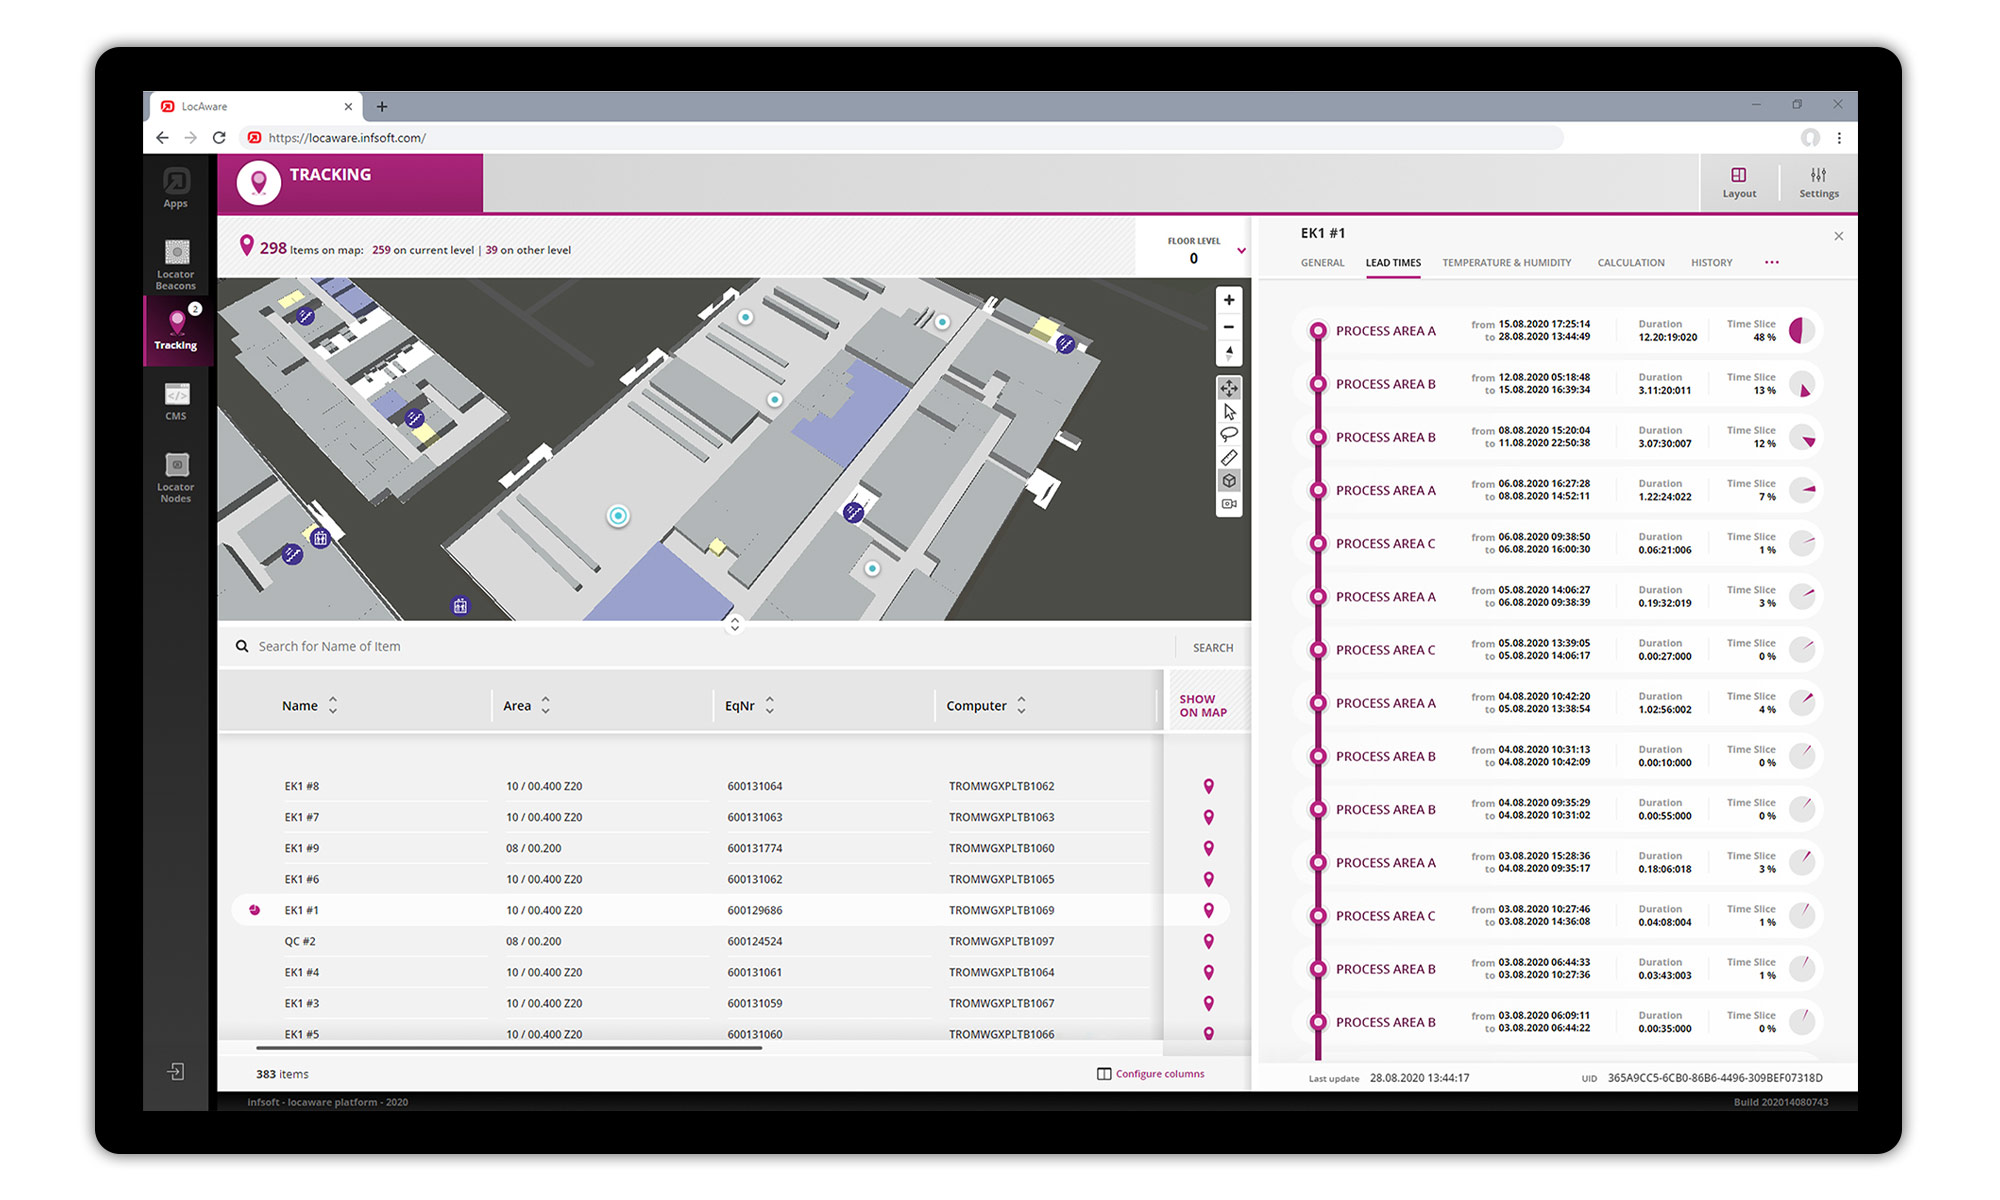Open the Lead Times tab
Screen dimensions: 2000x1200
coord(1392,262)
